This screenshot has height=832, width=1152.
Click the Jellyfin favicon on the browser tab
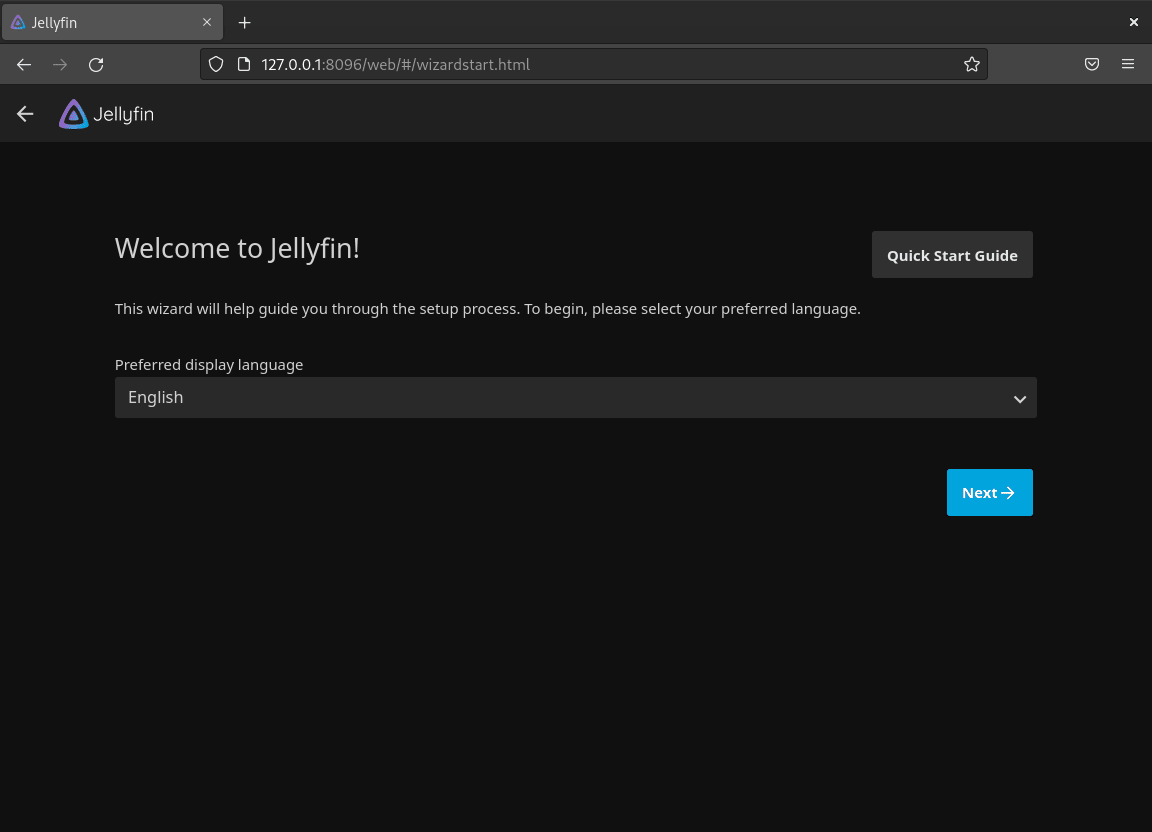click(18, 22)
